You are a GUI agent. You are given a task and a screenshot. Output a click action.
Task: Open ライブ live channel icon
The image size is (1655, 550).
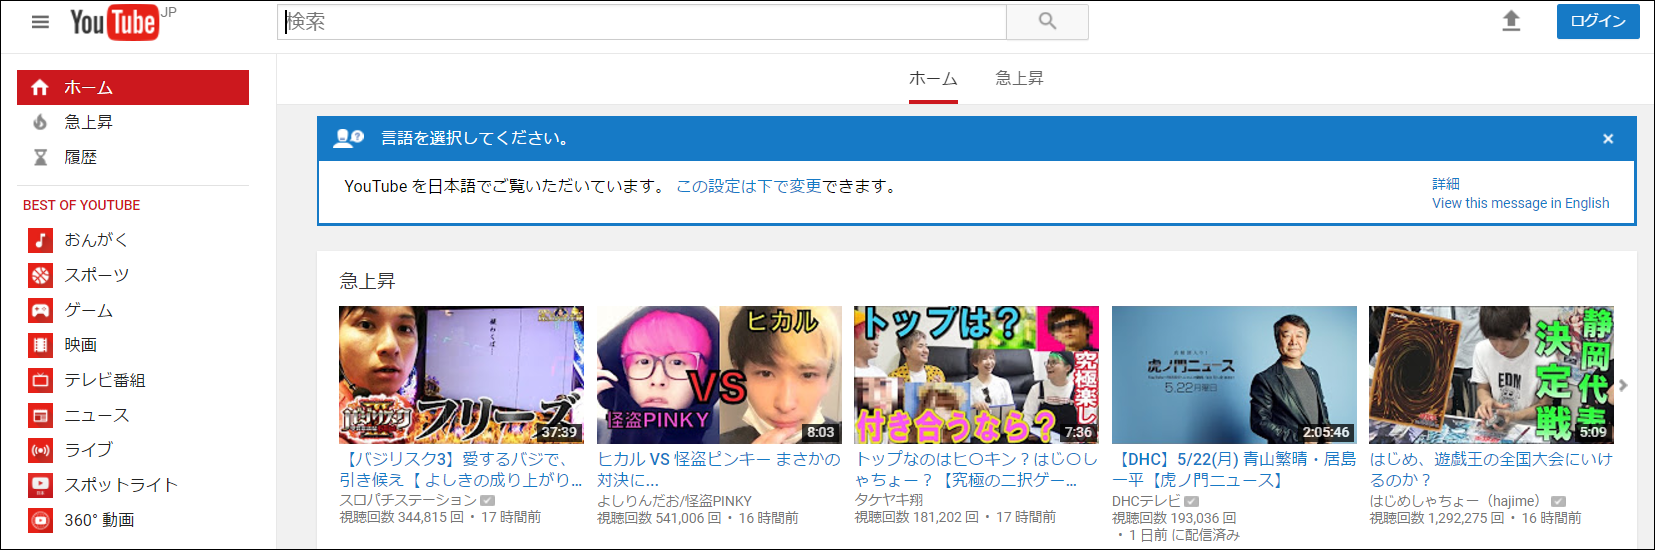click(x=40, y=450)
